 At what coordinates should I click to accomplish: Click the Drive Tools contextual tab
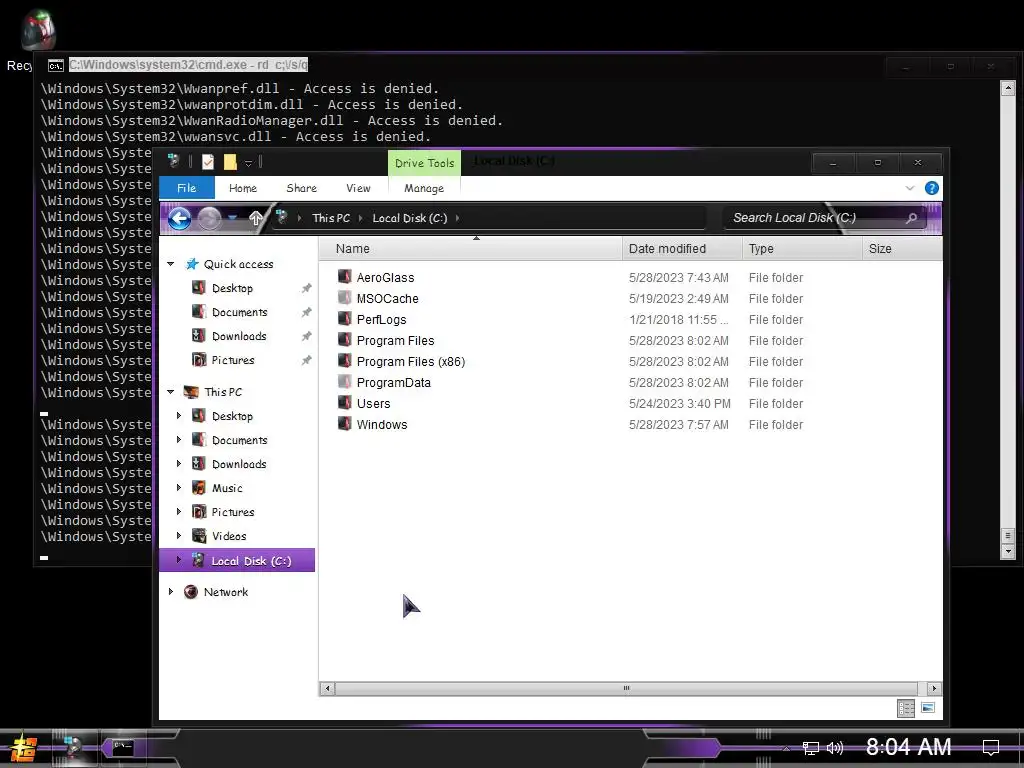[x=424, y=163]
